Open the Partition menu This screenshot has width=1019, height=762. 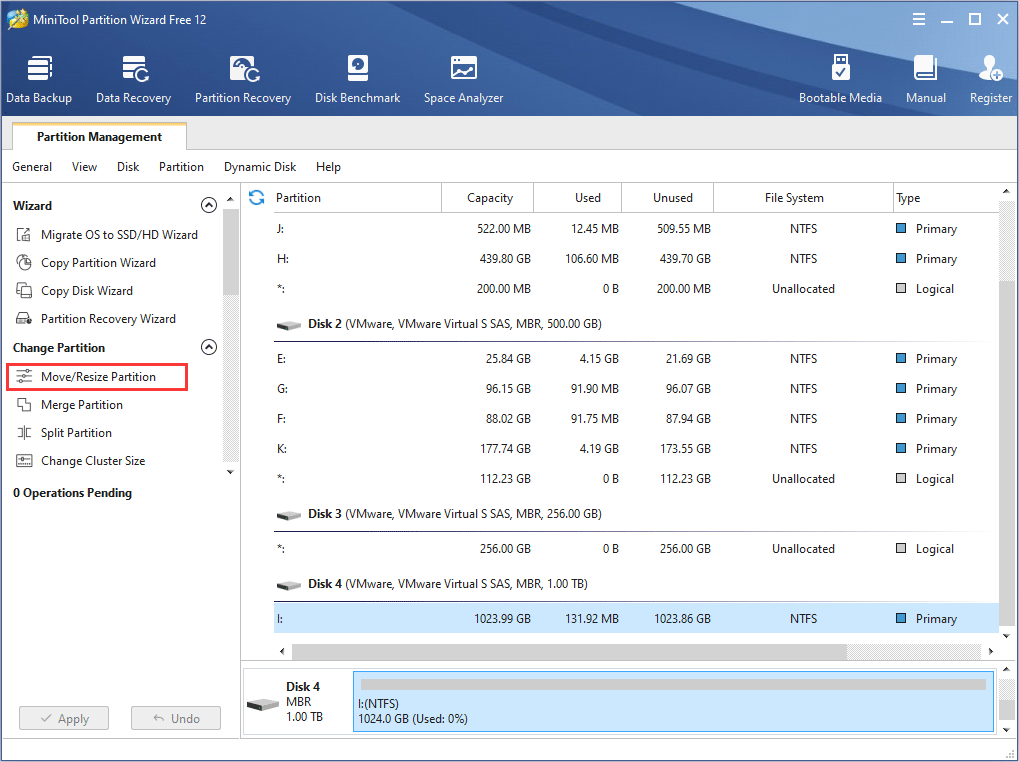pyautogui.click(x=181, y=167)
